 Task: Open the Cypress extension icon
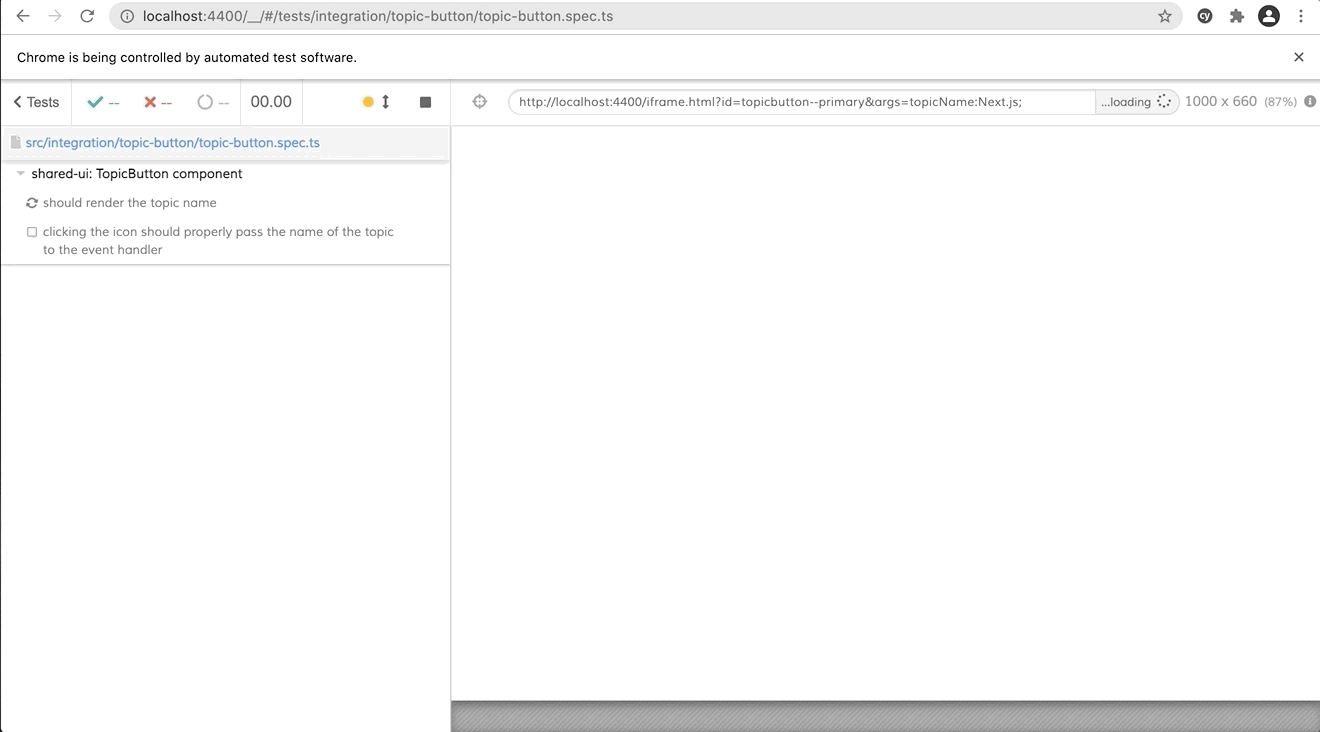coord(1205,16)
